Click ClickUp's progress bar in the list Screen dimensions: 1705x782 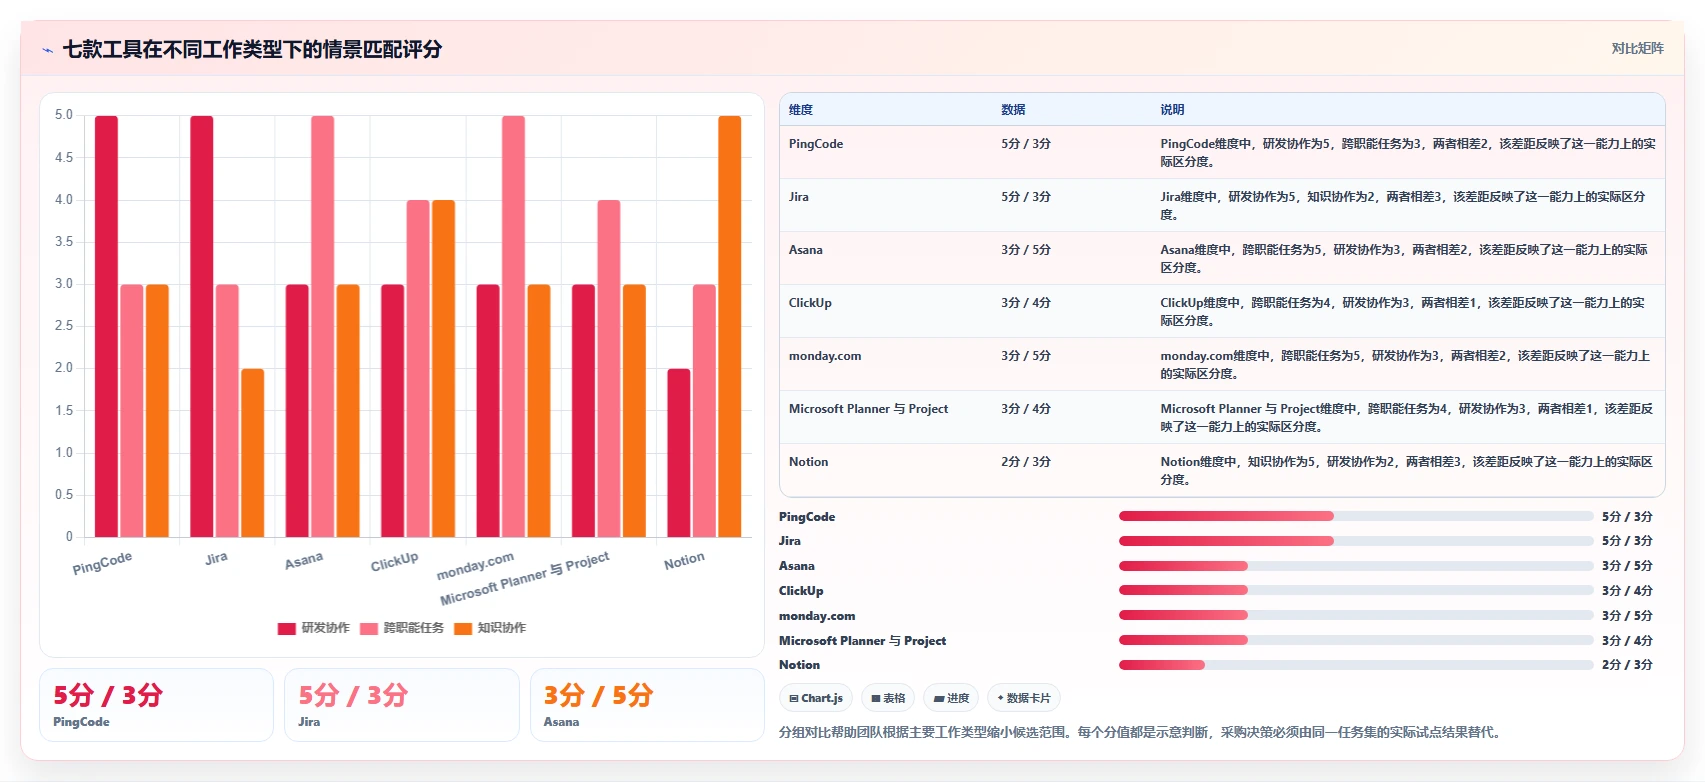click(x=1355, y=590)
